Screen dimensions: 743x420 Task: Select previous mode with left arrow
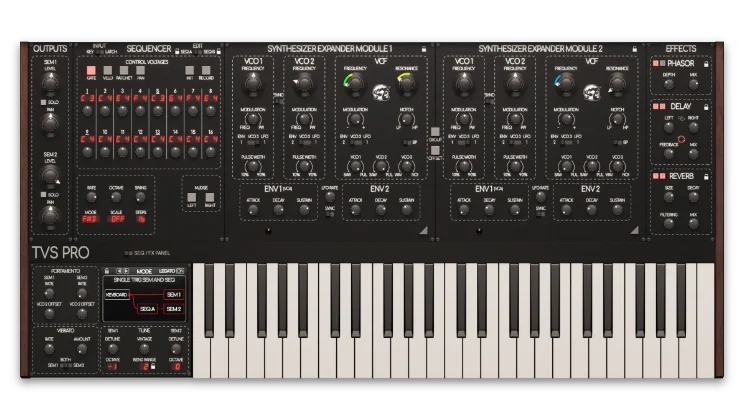coord(119,271)
